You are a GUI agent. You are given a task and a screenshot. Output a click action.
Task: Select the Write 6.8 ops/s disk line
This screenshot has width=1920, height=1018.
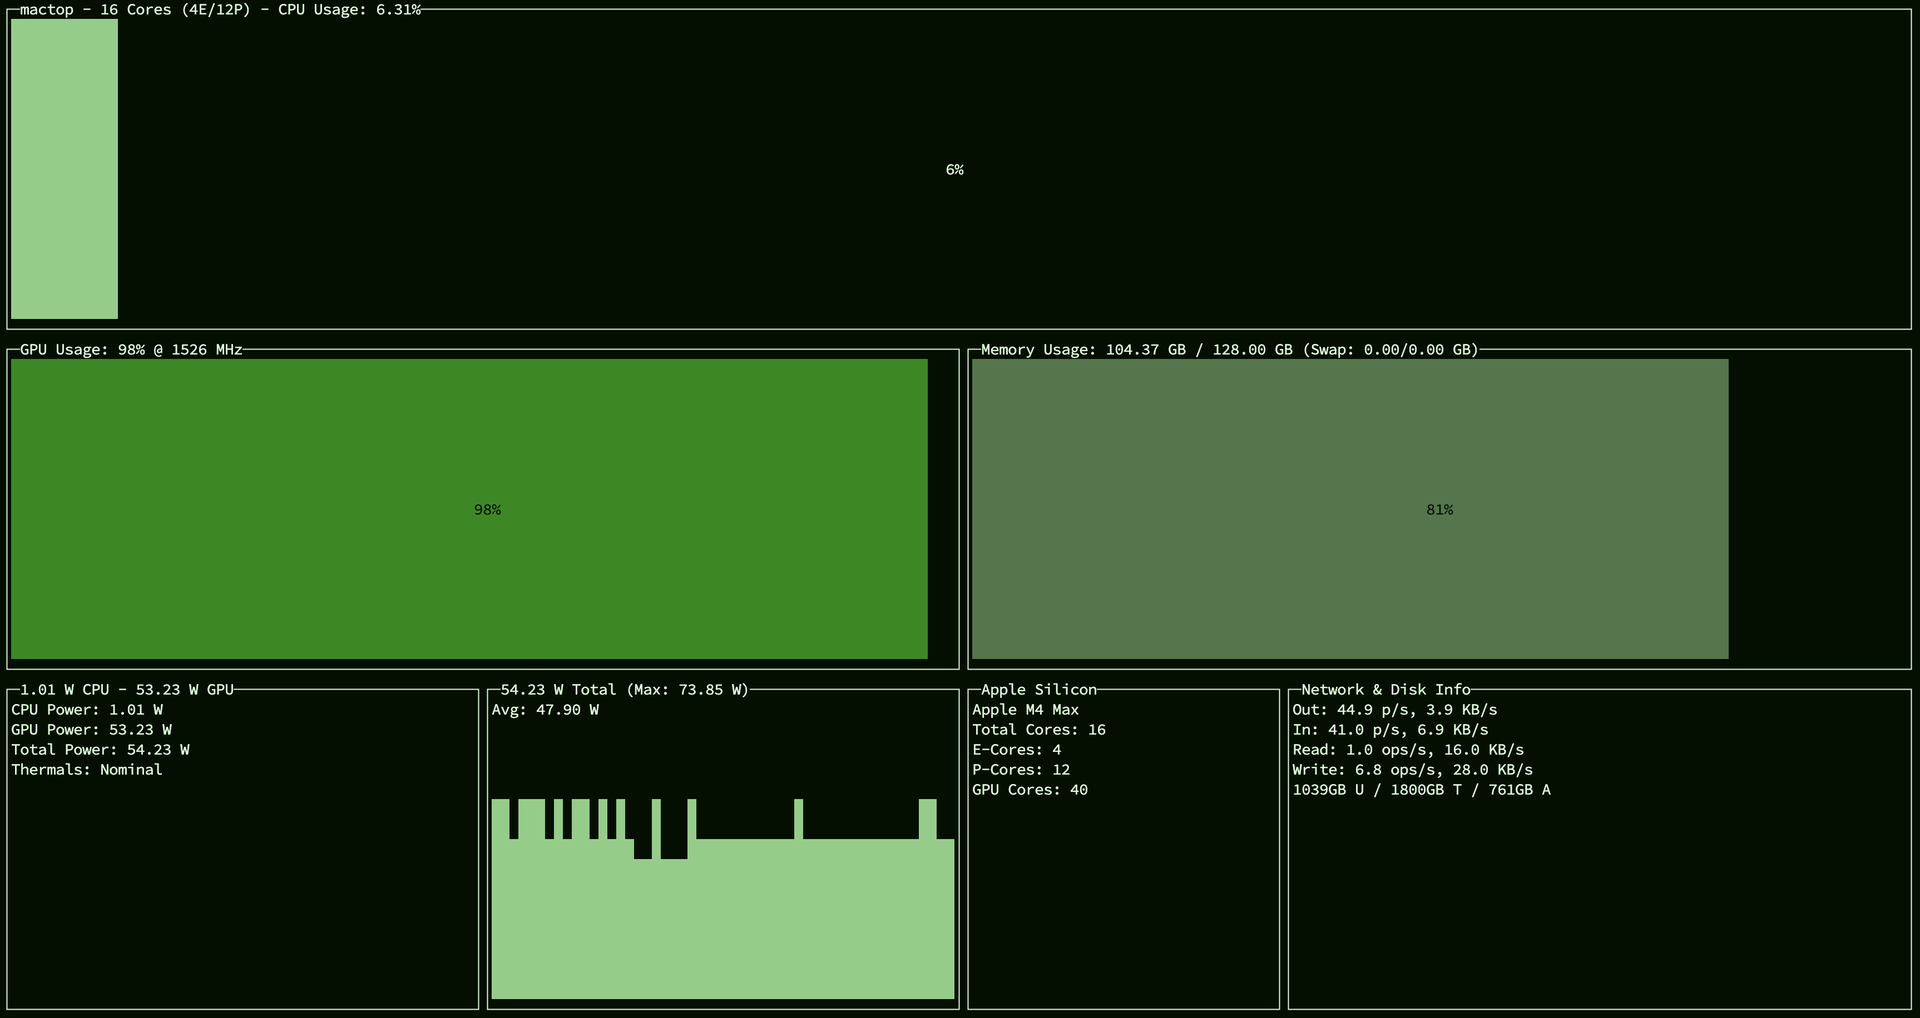[1412, 770]
